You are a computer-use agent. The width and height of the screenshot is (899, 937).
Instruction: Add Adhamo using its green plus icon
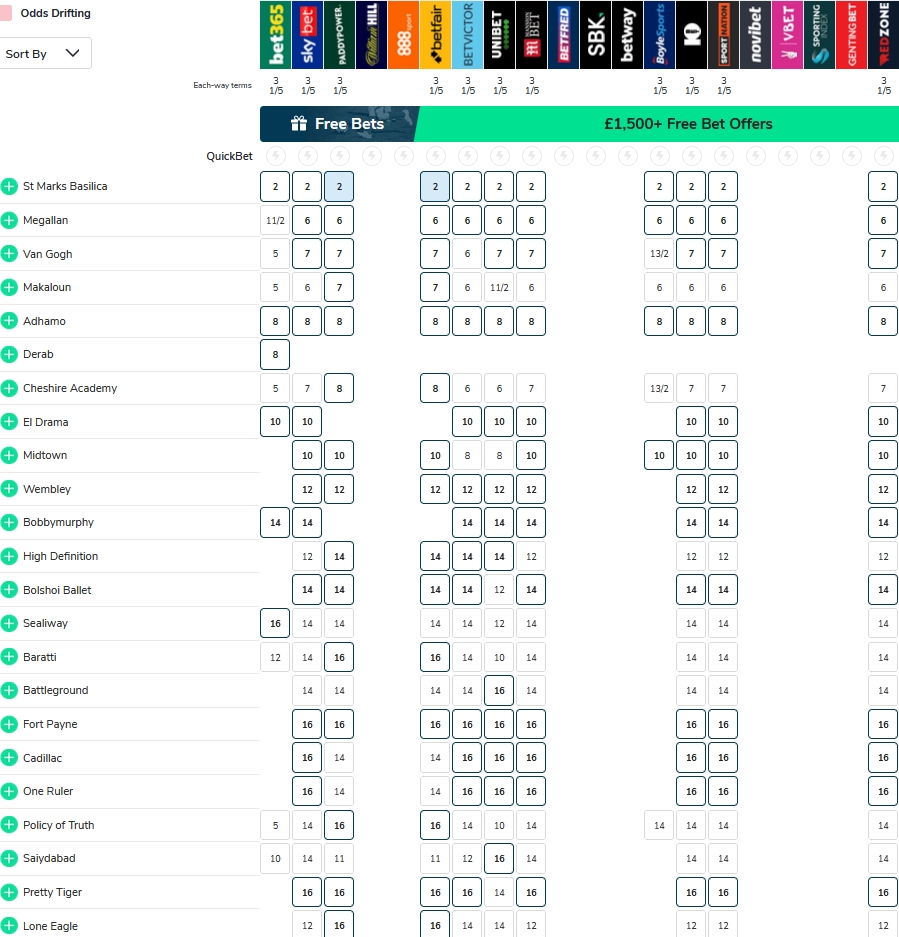10,321
